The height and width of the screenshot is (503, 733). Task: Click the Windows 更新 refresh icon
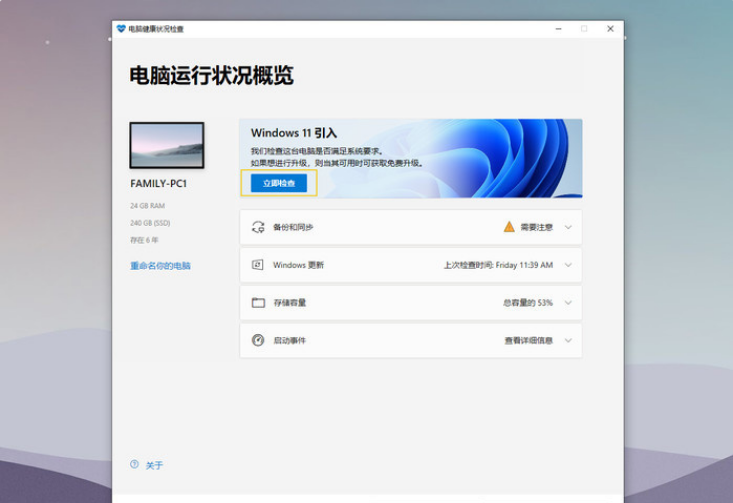[258, 265]
